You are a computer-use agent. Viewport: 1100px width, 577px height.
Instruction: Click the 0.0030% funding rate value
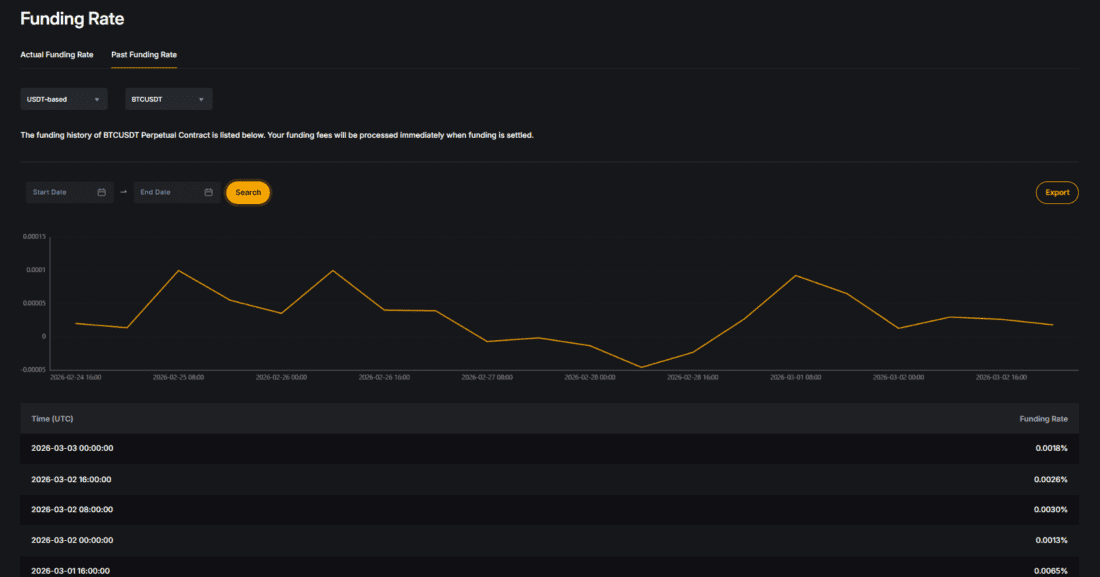pyautogui.click(x=1051, y=510)
